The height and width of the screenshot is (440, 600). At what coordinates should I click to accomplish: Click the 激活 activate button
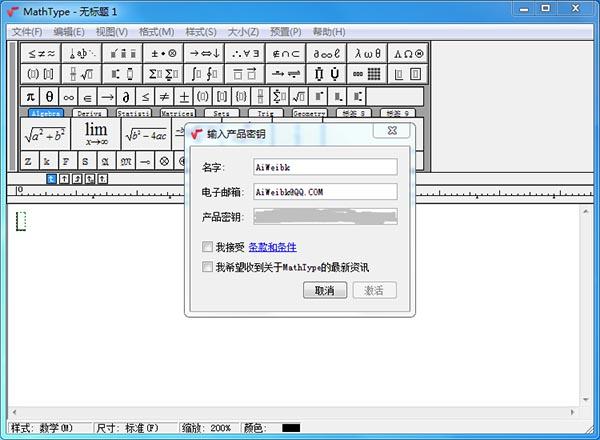point(375,290)
